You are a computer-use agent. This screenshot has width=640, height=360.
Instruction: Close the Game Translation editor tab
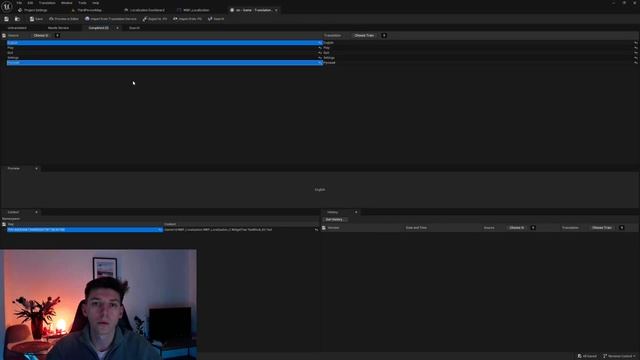276,10
